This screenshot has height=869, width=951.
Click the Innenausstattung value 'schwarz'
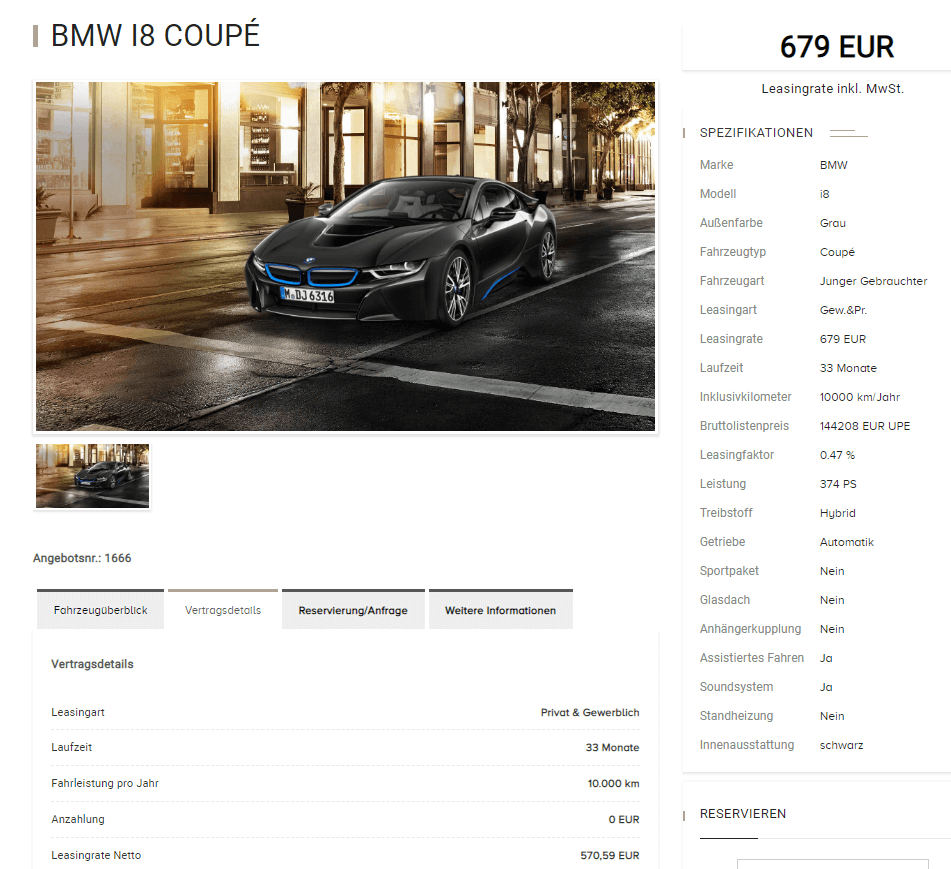pos(841,745)
